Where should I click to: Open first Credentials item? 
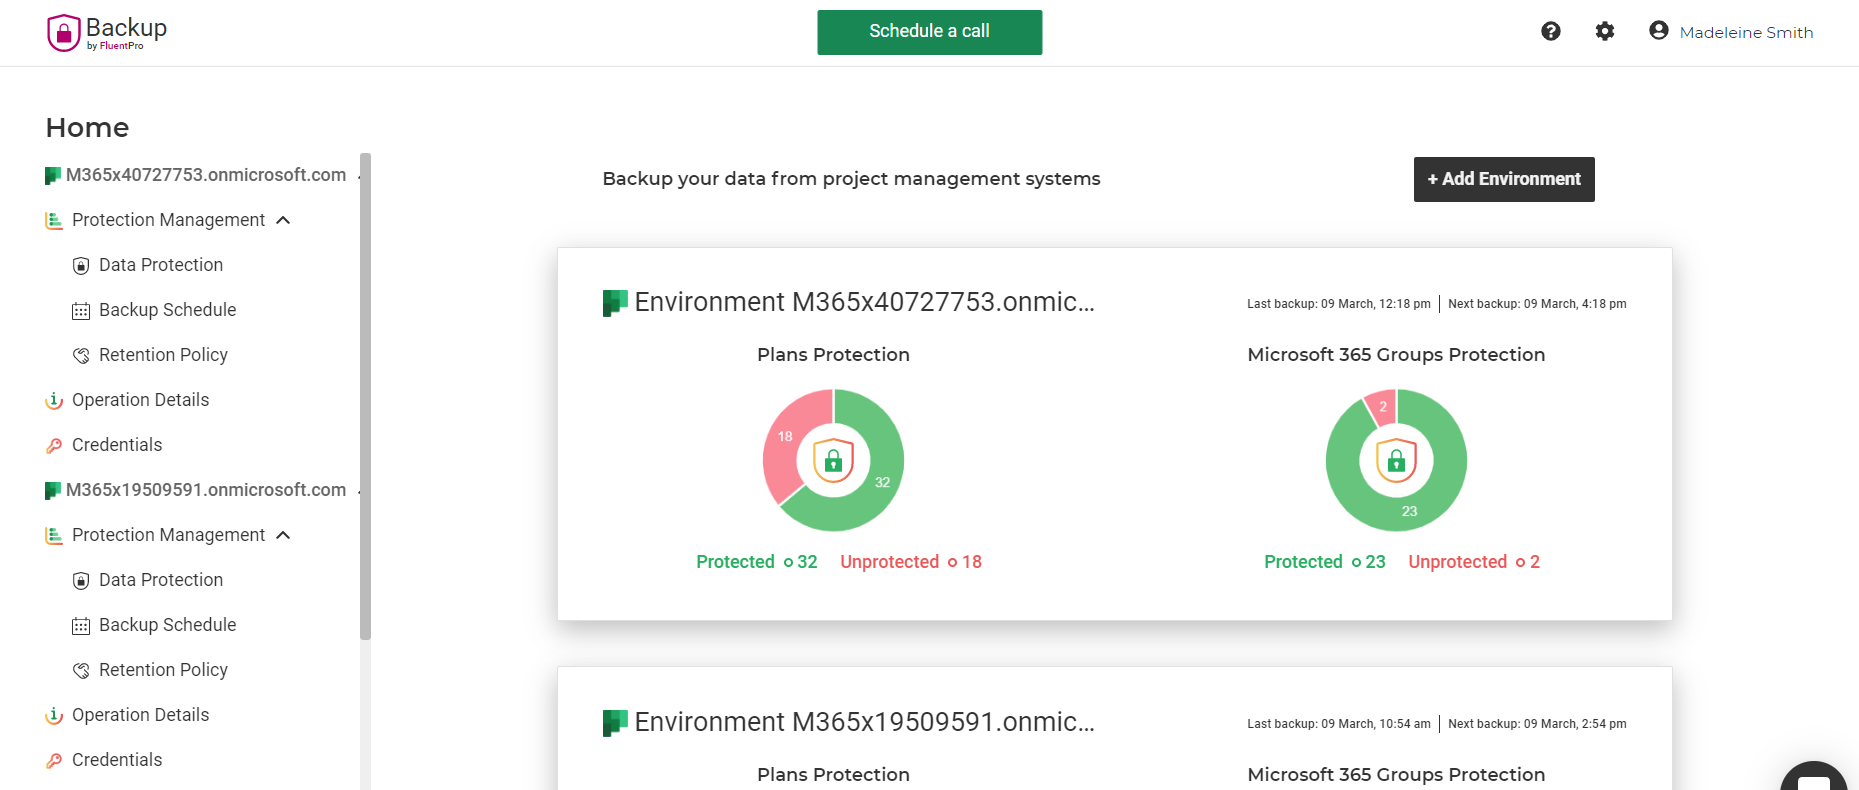coord(117,445)
